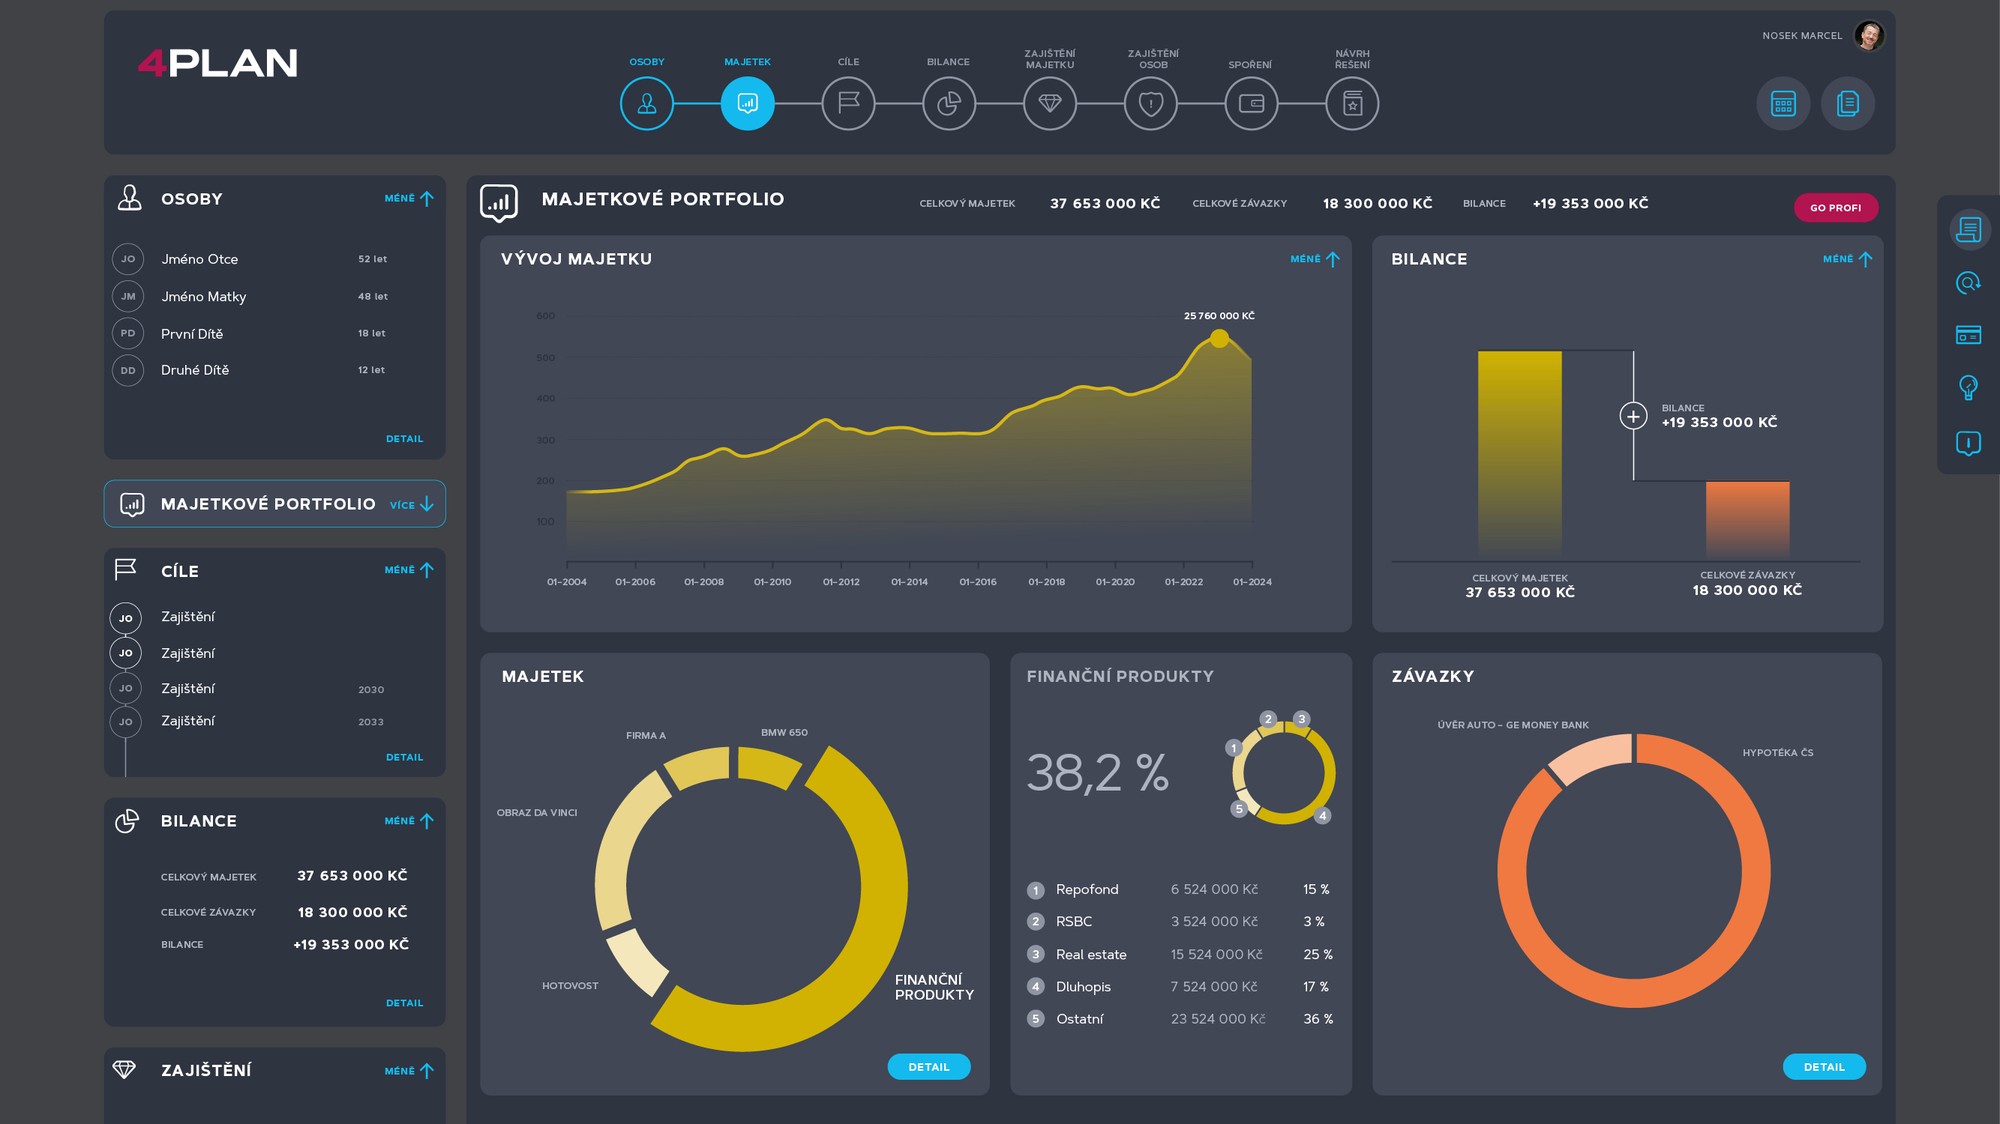This screenshot has width=2000, height=1124.
Task: Open the Nosek Marcel profile avatar
Action: tap(1868, 36)
